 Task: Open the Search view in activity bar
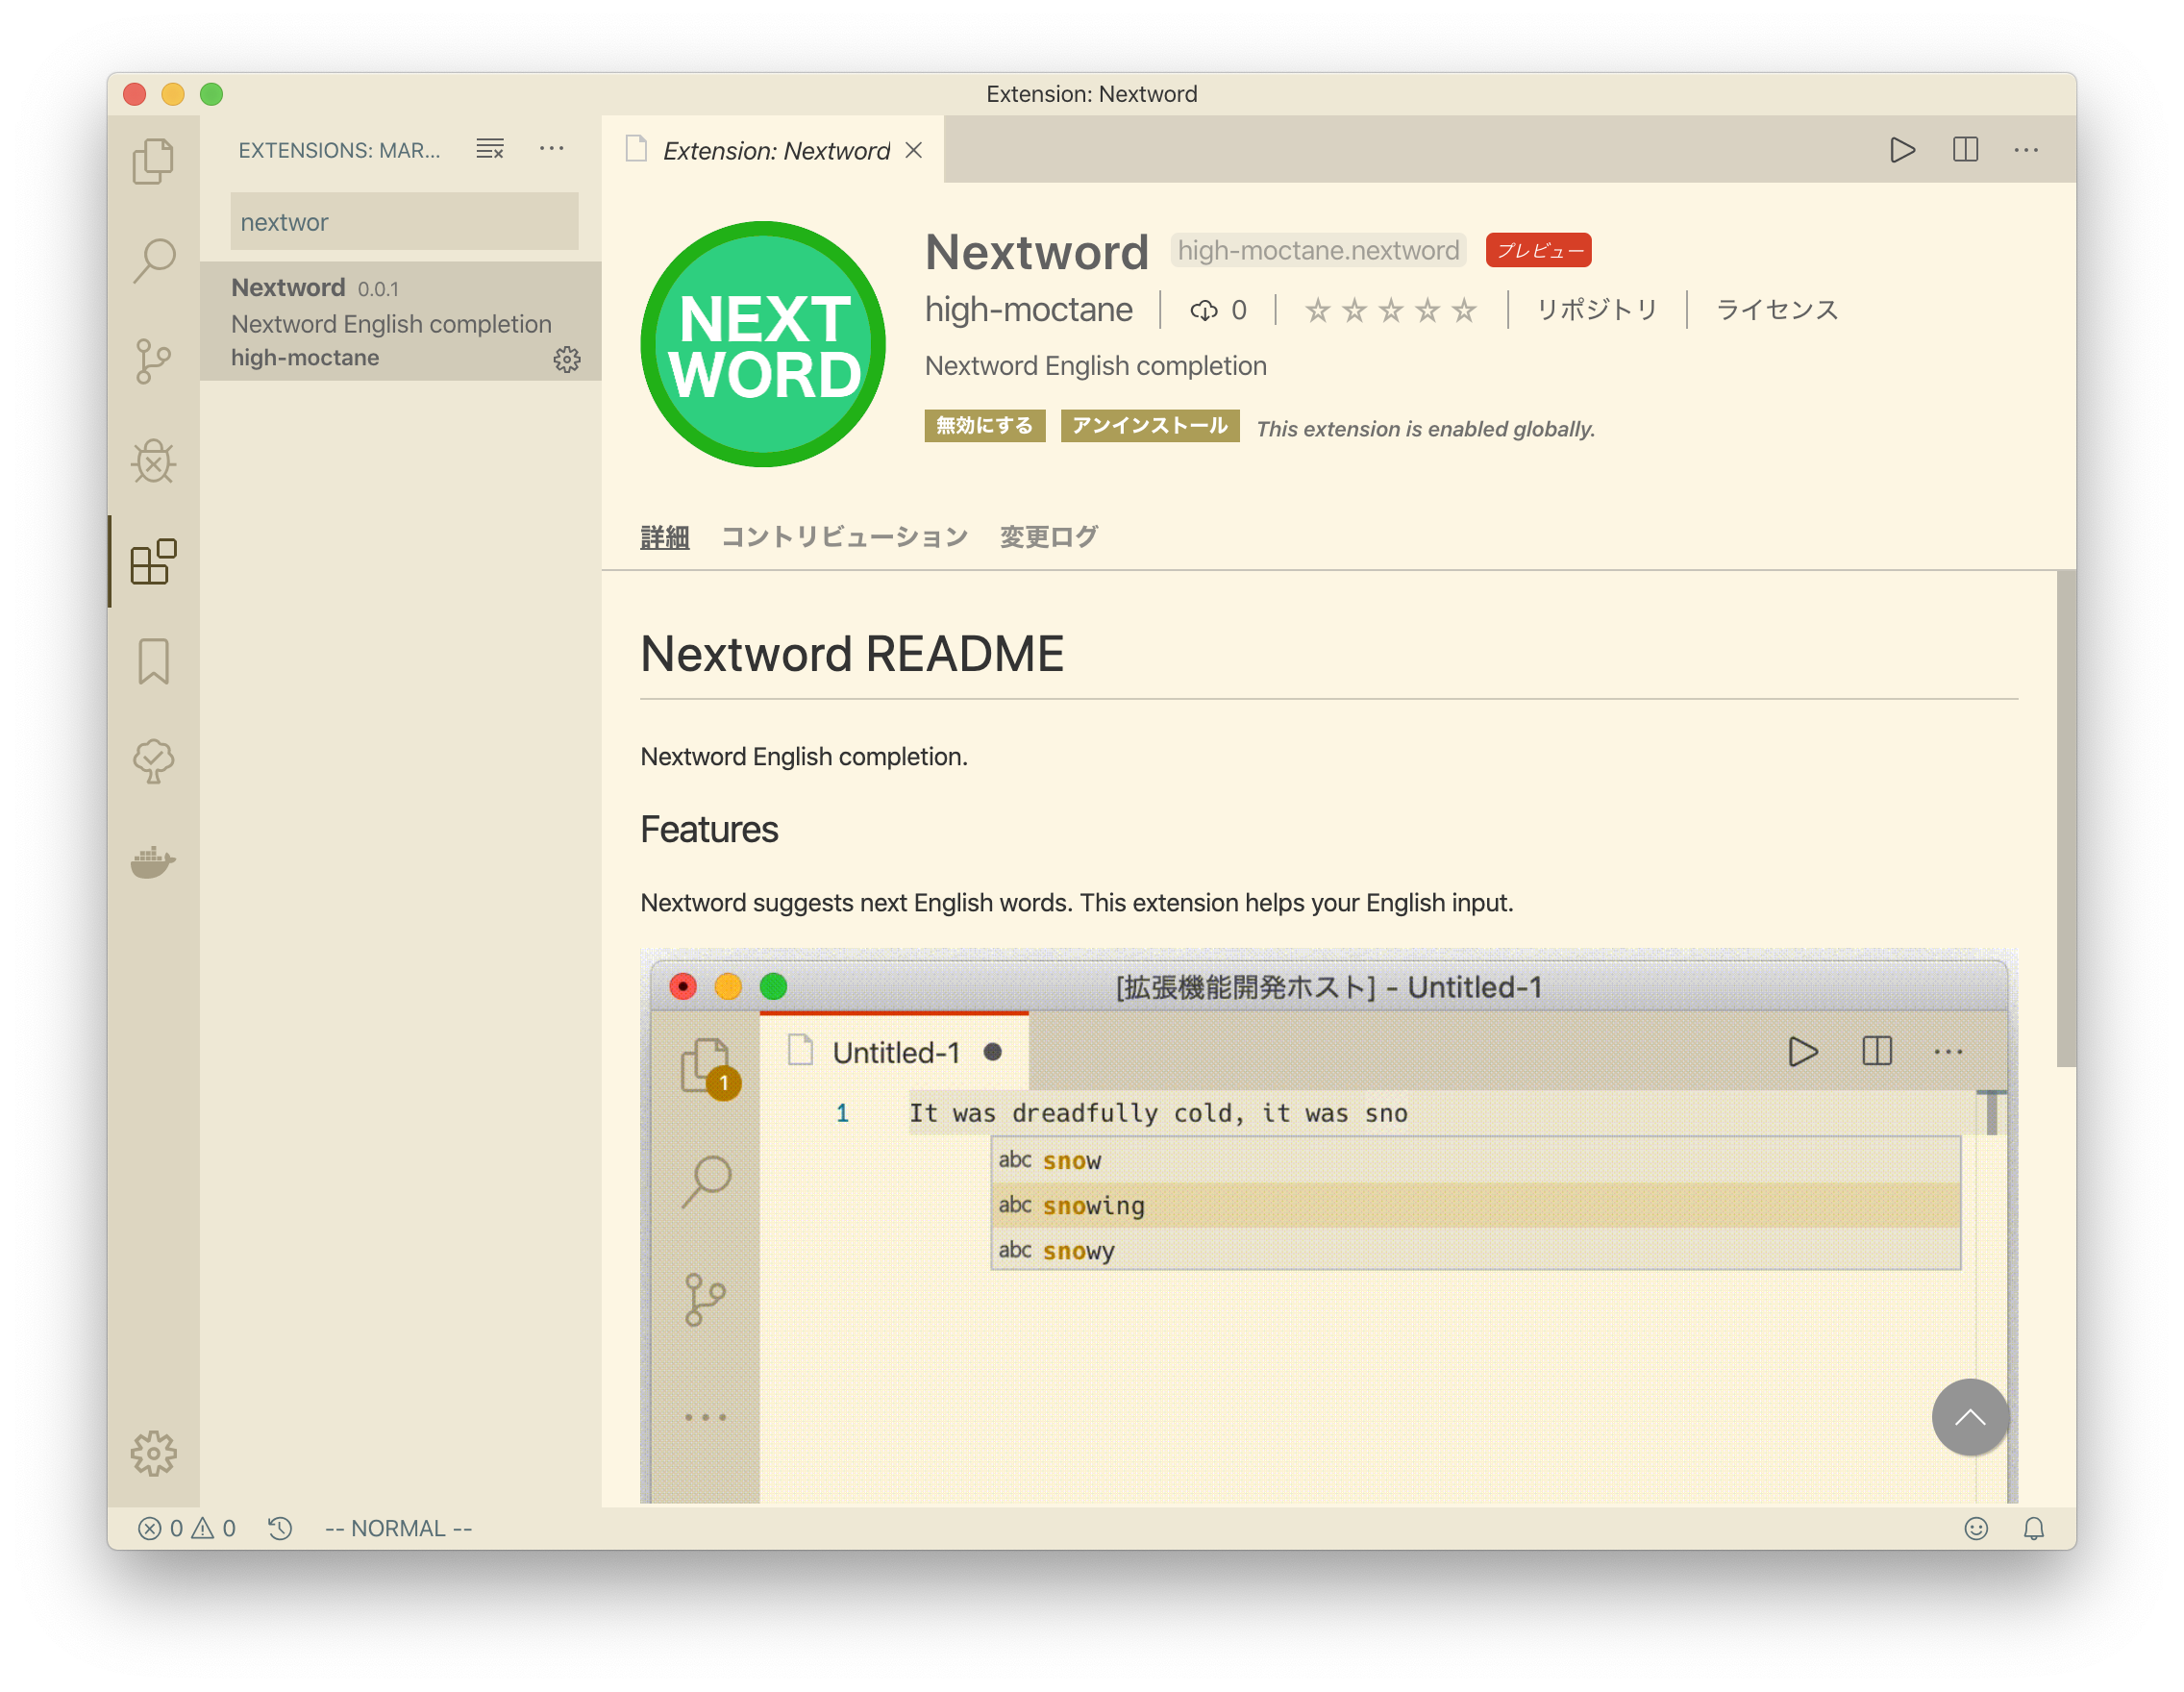153,261
